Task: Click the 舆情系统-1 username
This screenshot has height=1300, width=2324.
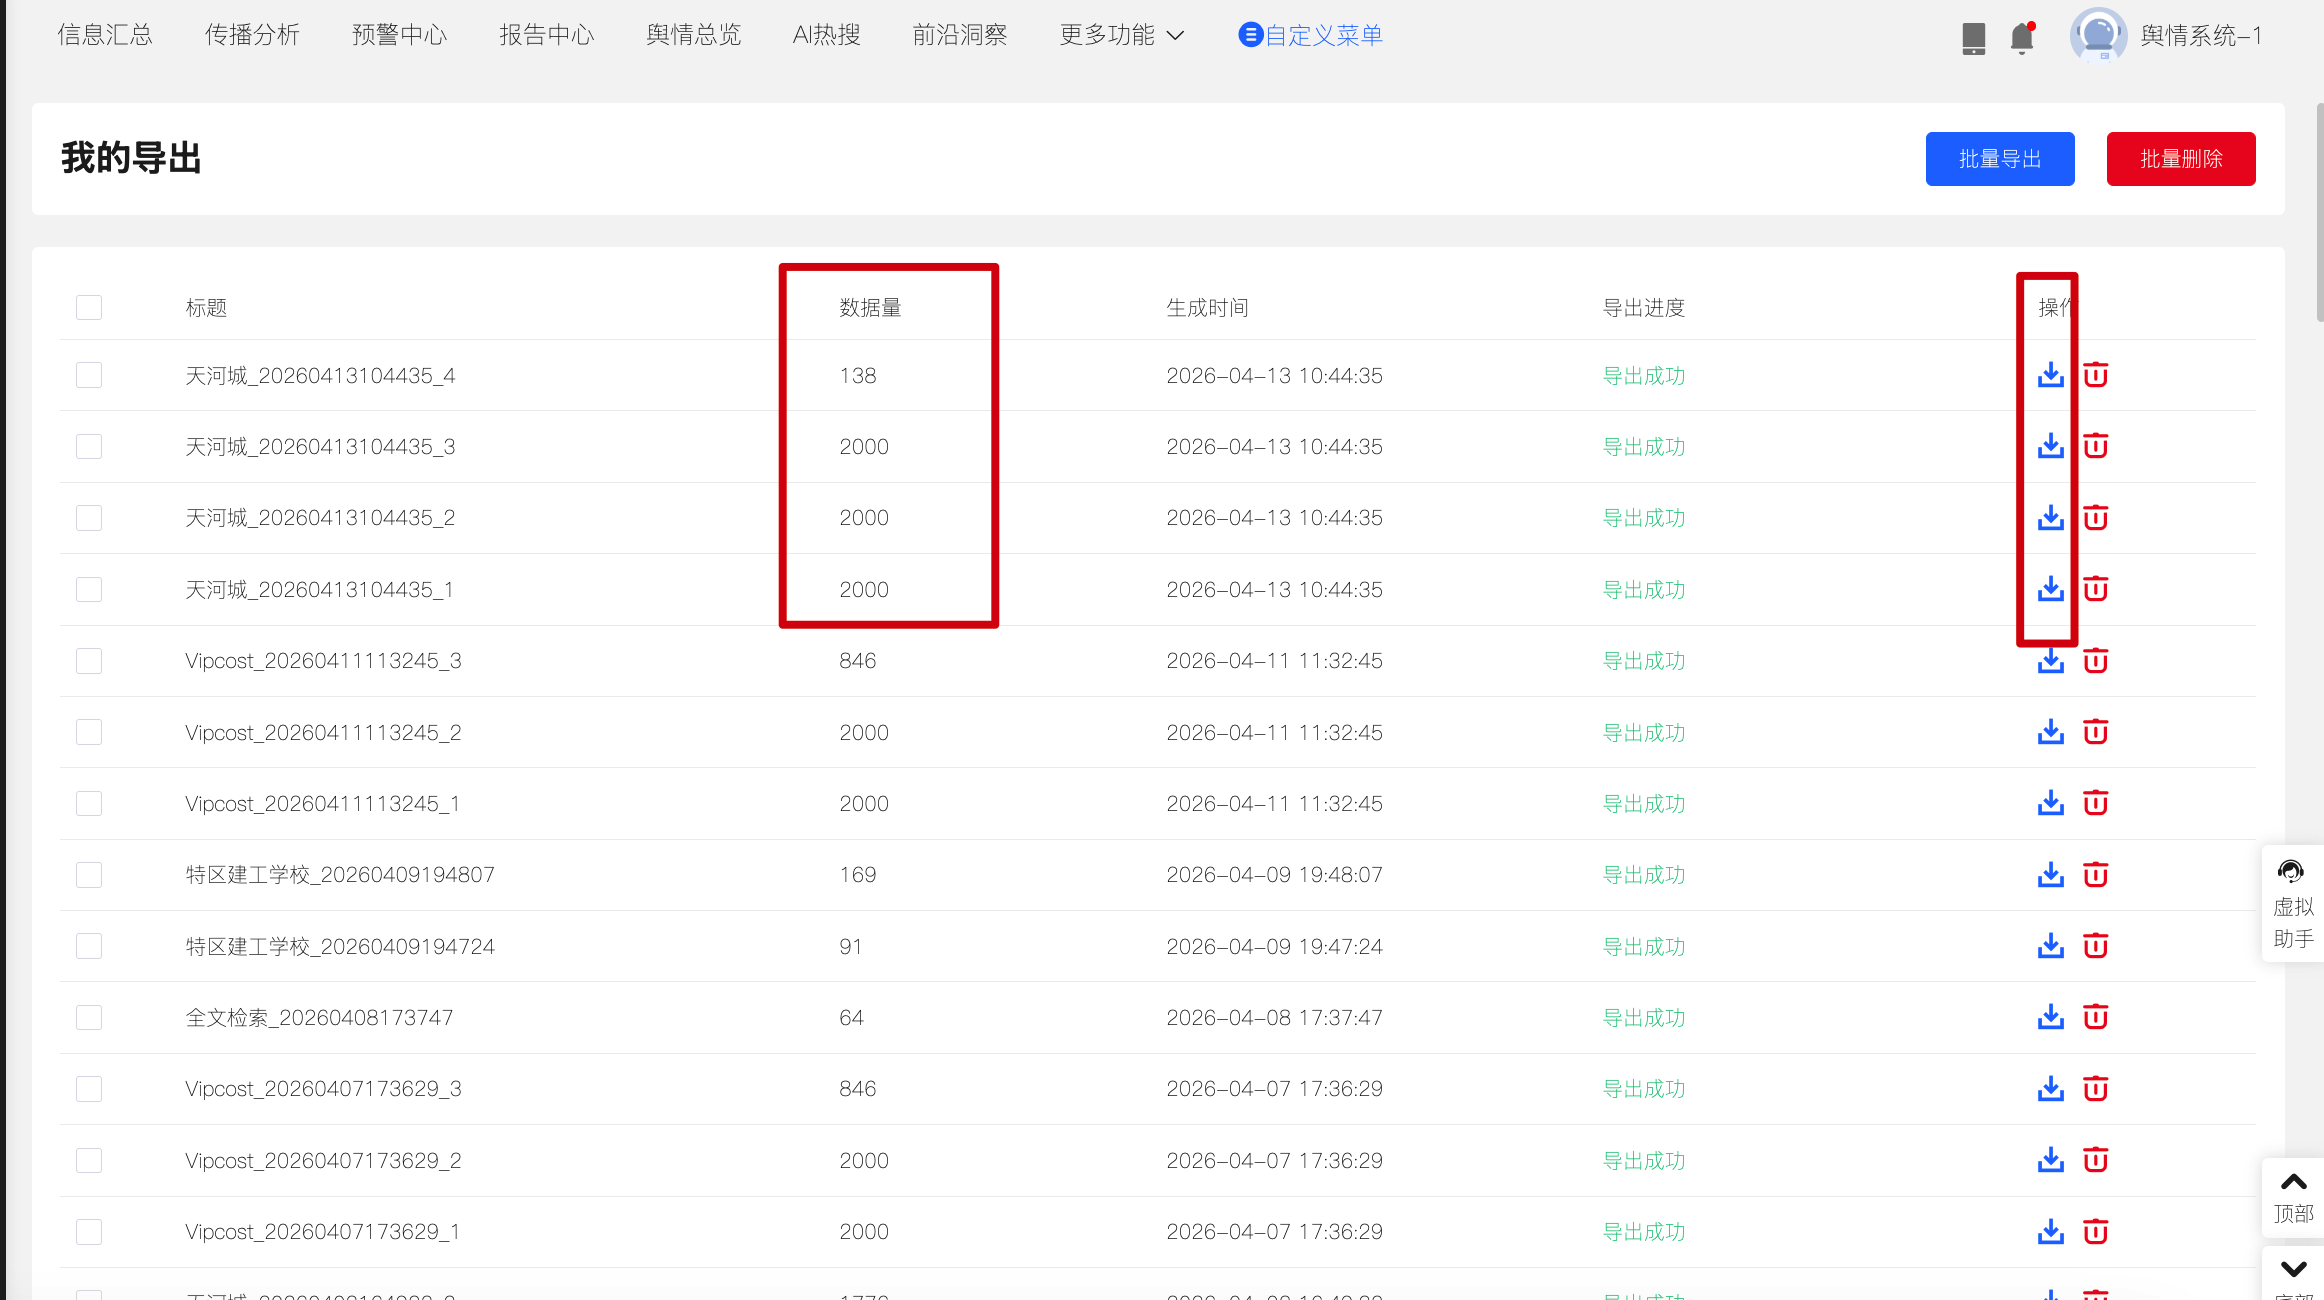Action: coord(2201,35)
